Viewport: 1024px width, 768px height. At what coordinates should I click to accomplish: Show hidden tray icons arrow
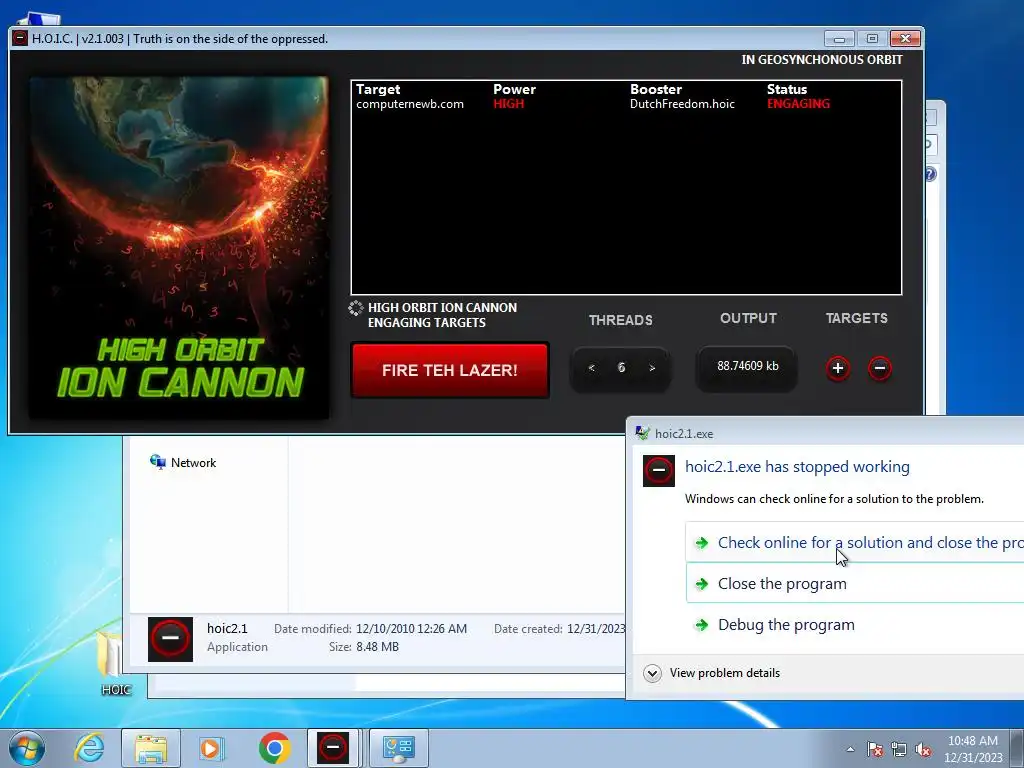(850, 749)
